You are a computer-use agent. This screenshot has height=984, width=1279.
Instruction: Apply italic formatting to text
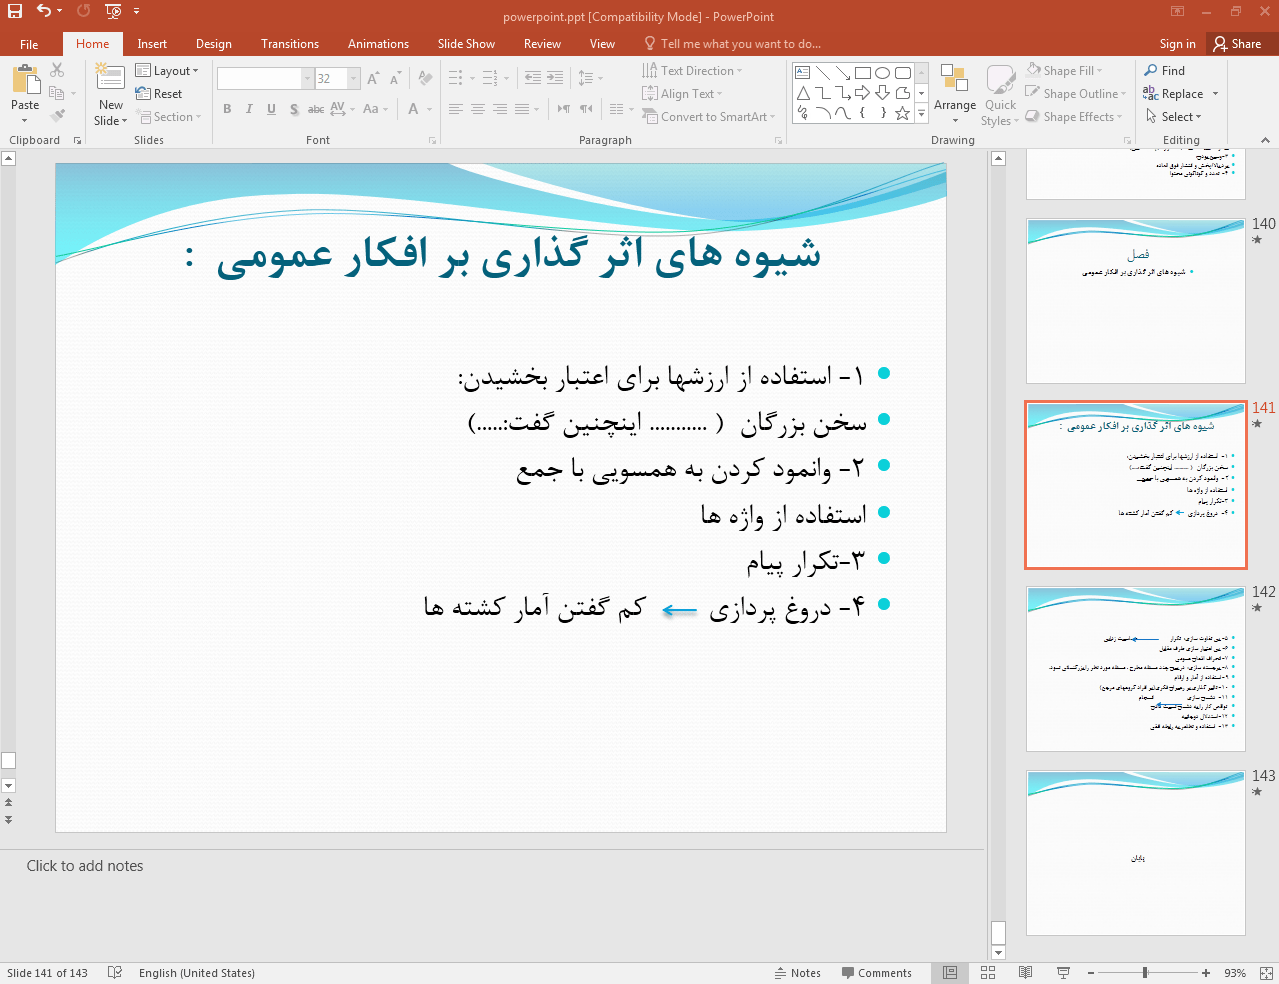point(249,109)
